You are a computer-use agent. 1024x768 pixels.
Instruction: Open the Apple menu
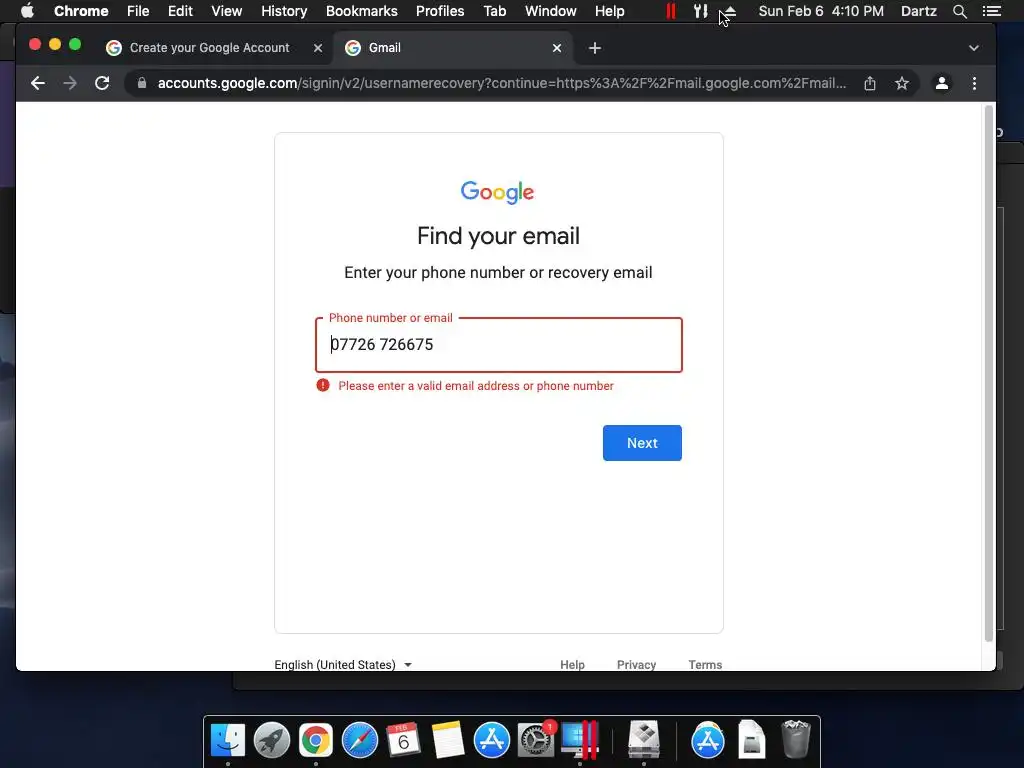[27, 11]
